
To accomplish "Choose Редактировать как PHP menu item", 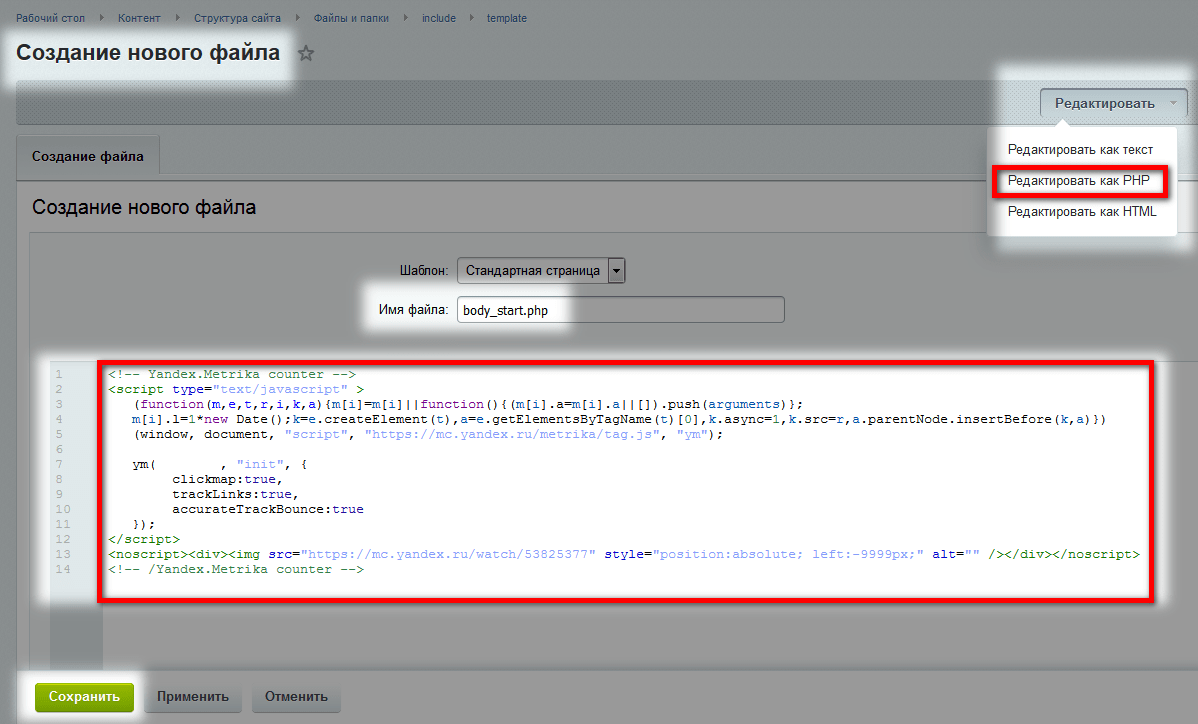I will point(1079,181).
